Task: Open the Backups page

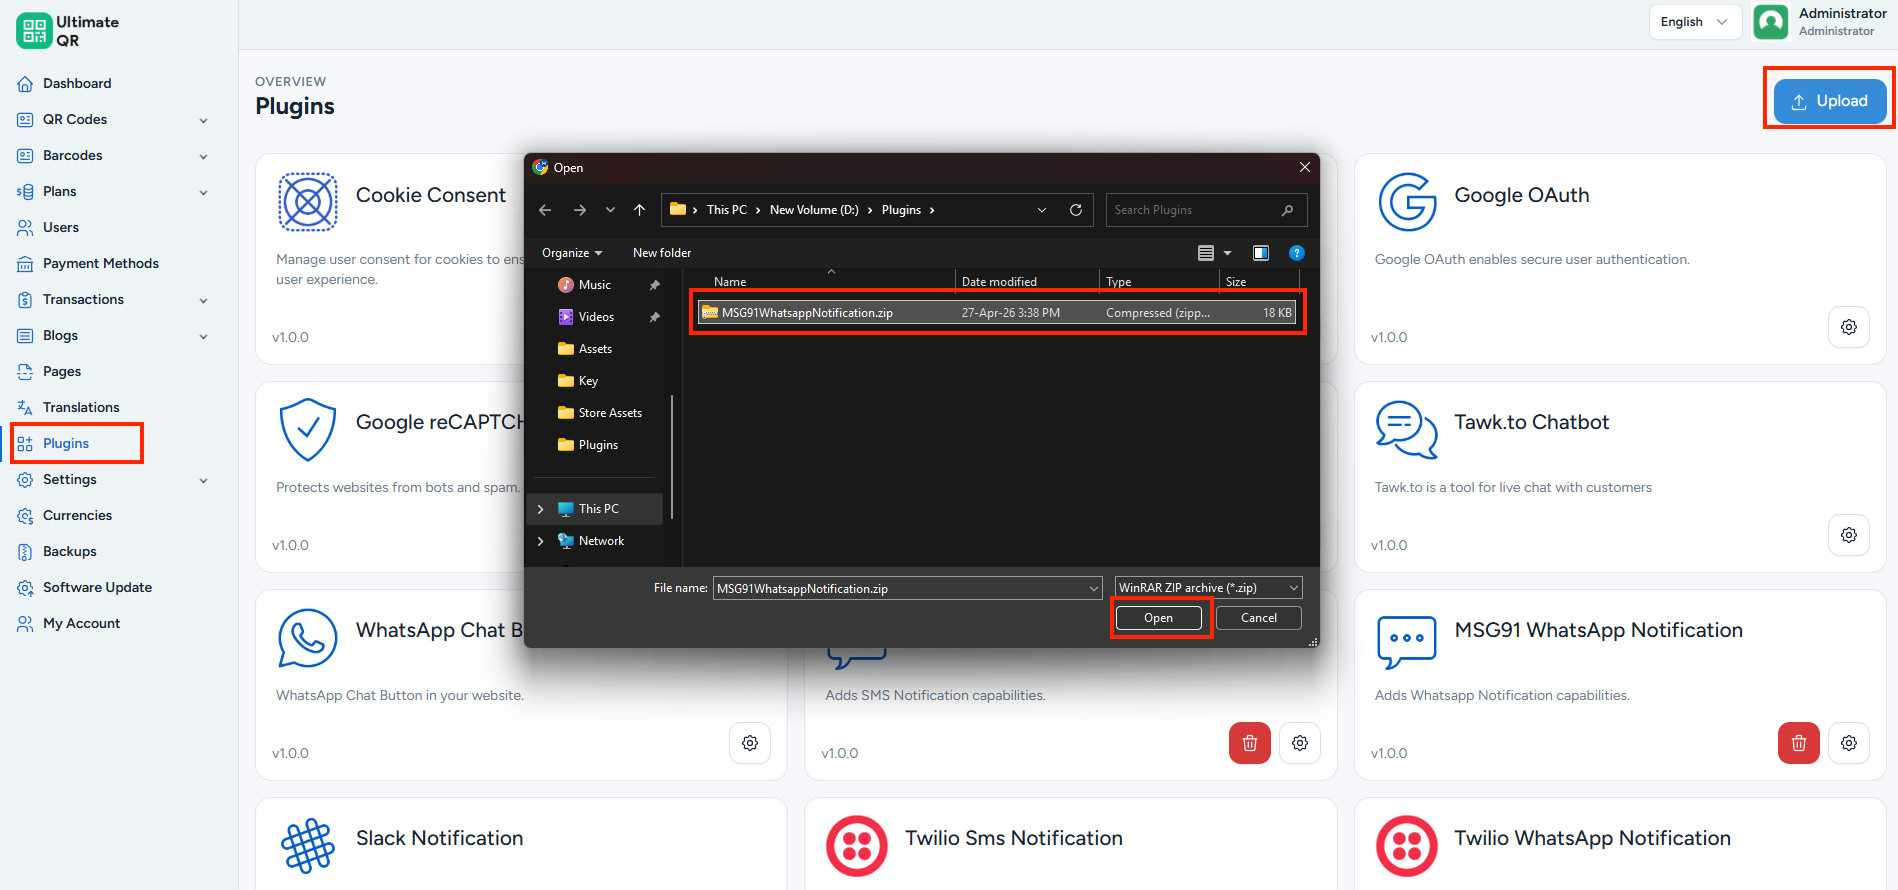Action: point(69,551)
